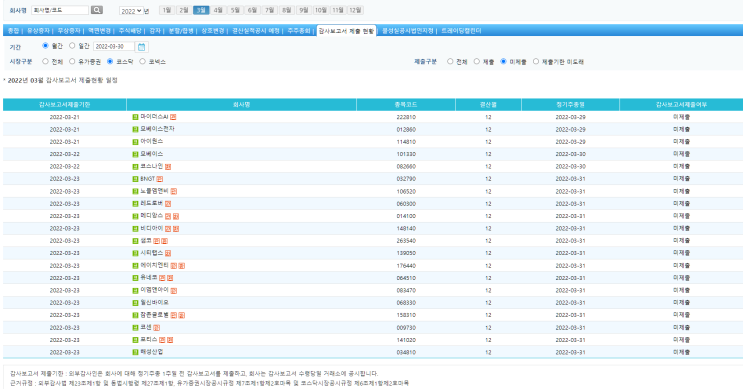Image resolution: width=743 pixels, height=389 pixels.
Task: Click the green icon beside 모베이스전자
Action: (x=135, y=129)
